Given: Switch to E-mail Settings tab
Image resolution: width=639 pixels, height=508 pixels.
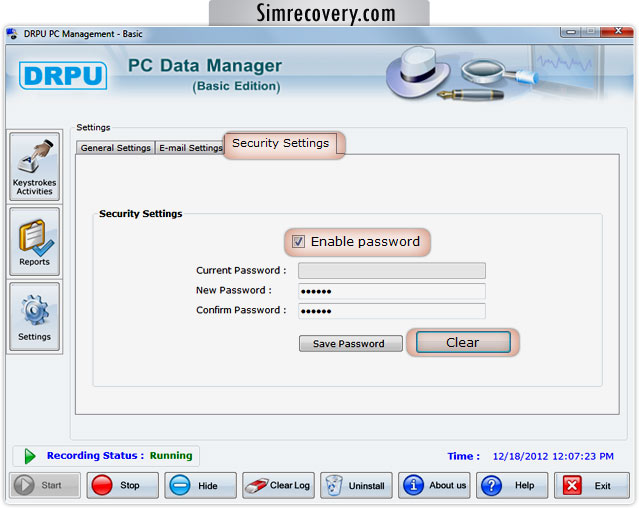Looking at the screenshot, I should click(x=190, y=147).
